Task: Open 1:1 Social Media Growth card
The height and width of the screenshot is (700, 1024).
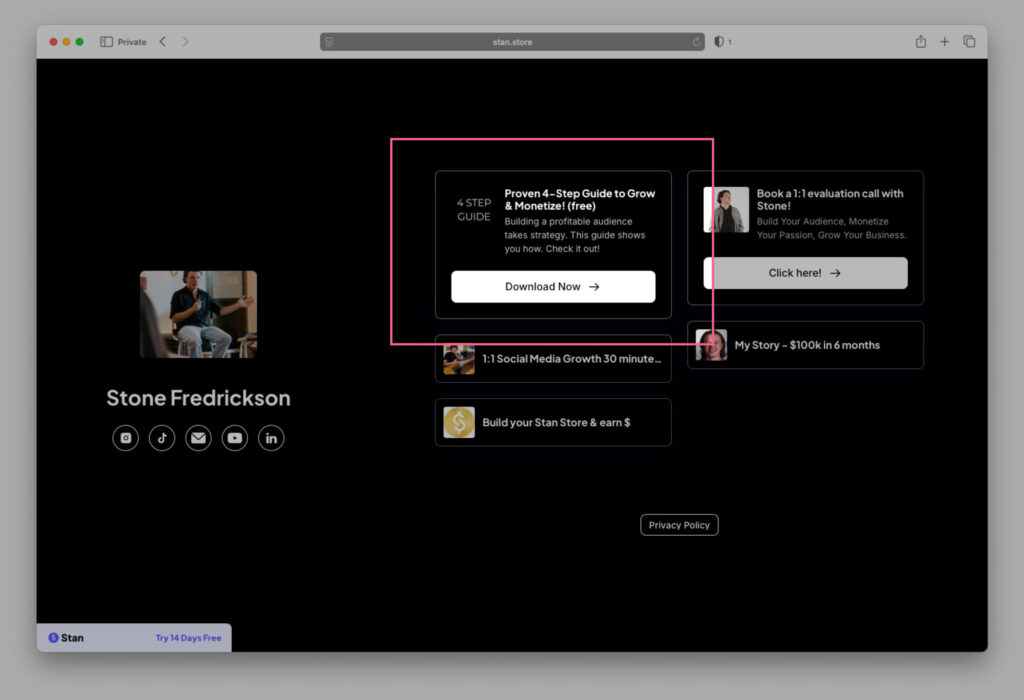Action: pos(553,359)
